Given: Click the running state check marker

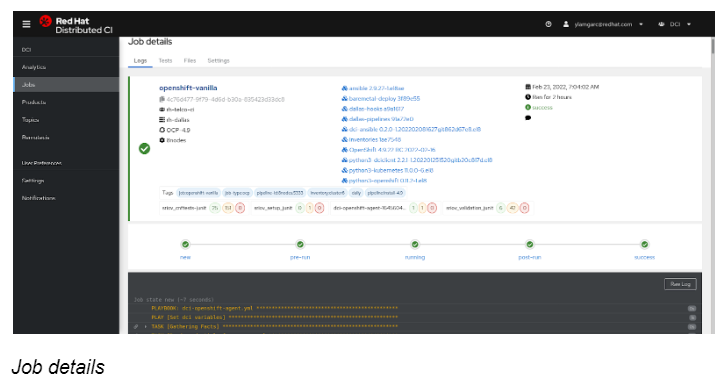Looking at the screenshot, I should coord(415,244).
